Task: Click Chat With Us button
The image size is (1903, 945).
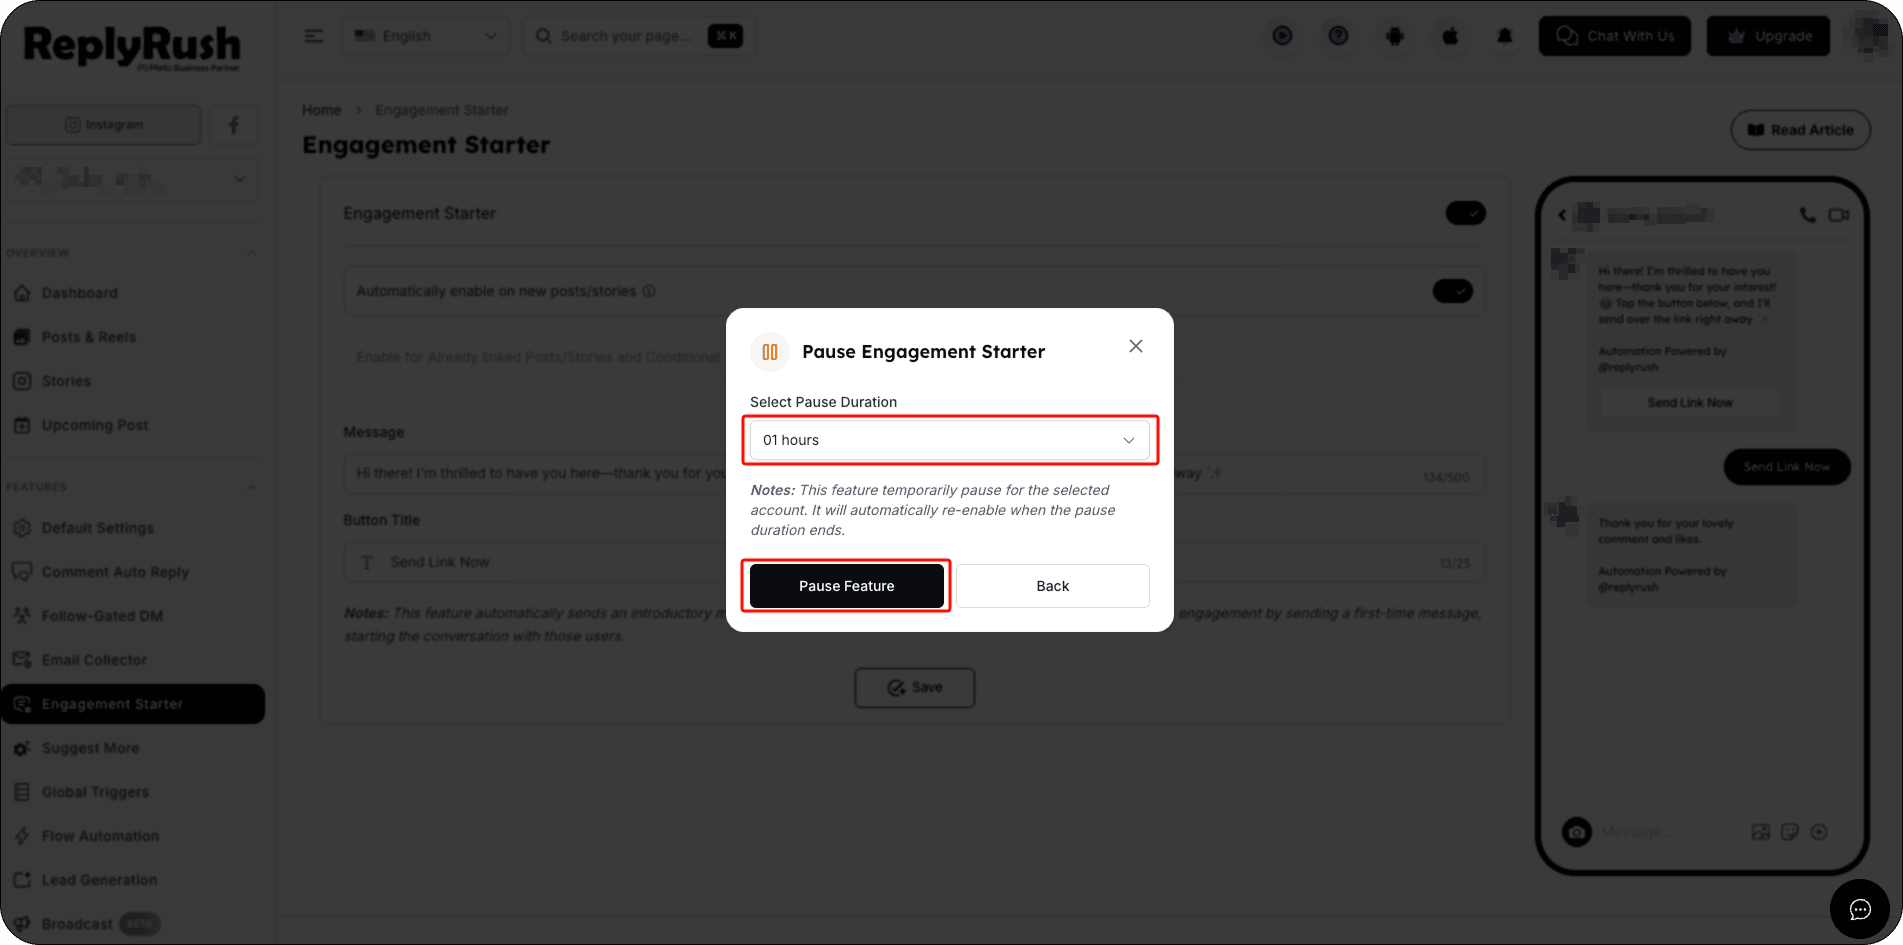Action: coord(1614,36)
